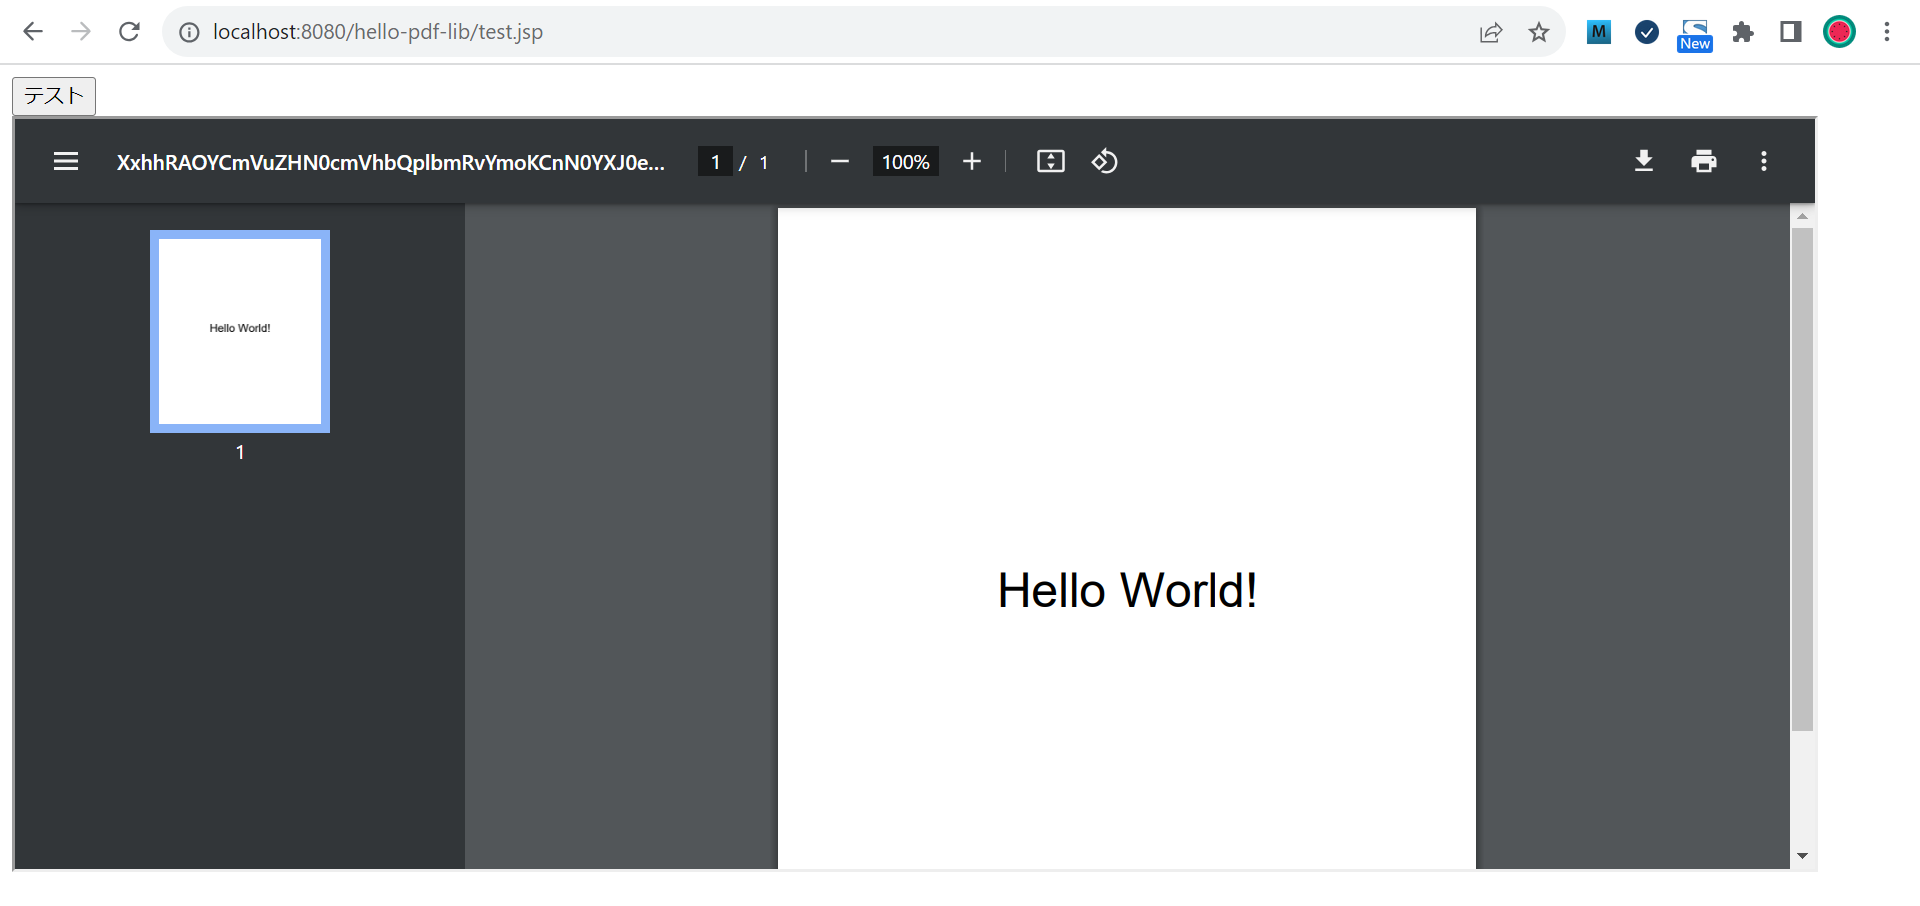Image resolution: width=1920 pixels, height=906 pixels.
Task: View site information icon in address bar
Action: (x=189, y=32)
